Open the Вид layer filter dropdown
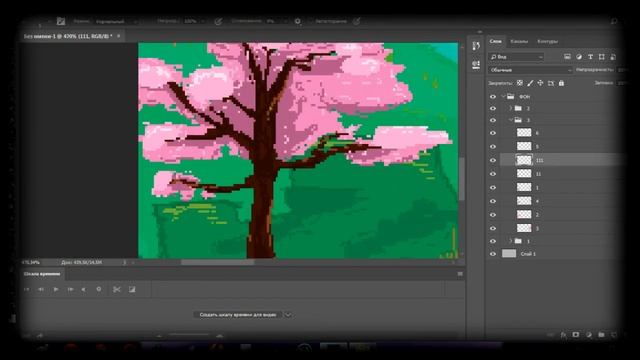This screenshot has height=360, width=640. pos(516,57)
